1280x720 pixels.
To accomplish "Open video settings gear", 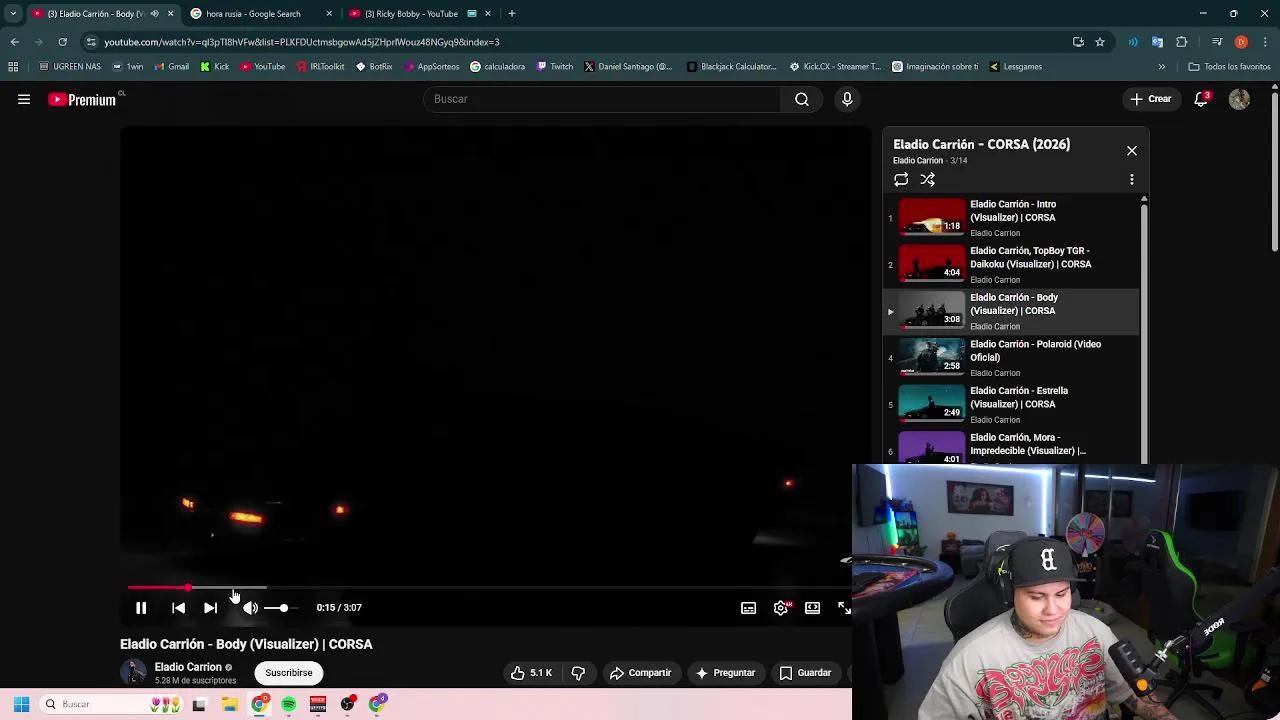I will [x=781, y=608].
